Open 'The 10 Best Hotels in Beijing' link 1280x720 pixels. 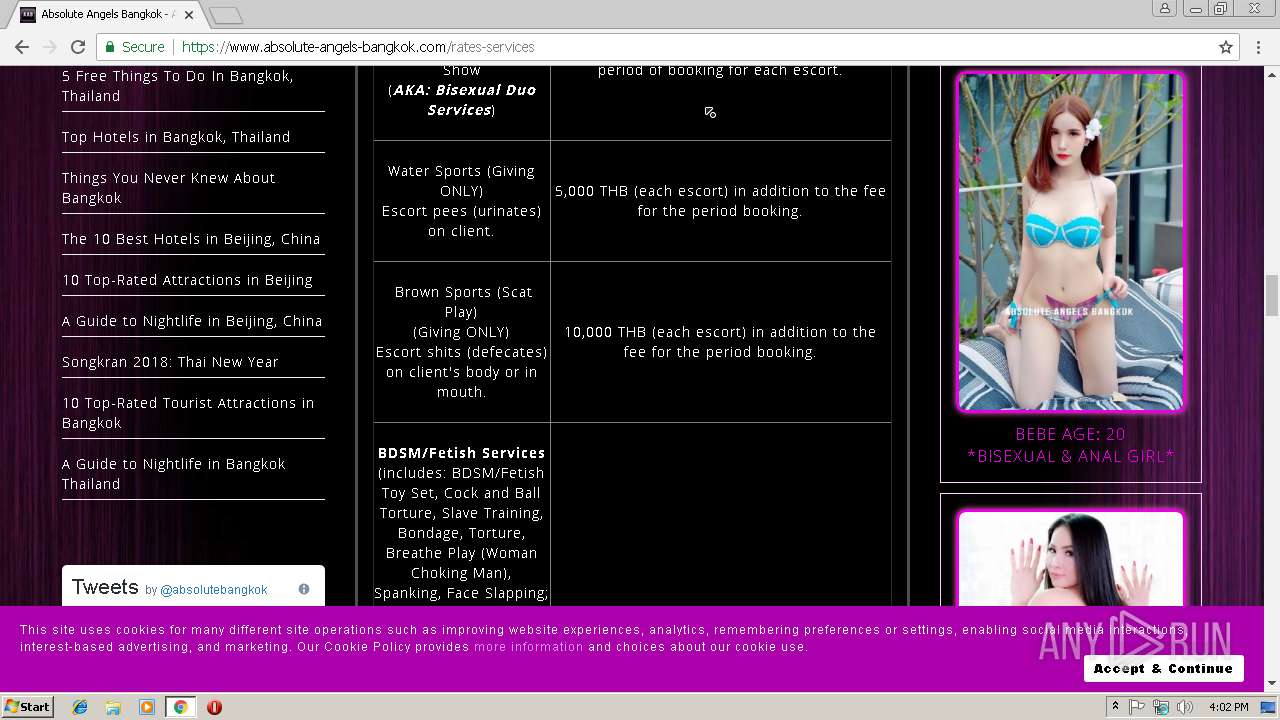tap(191, 239)
